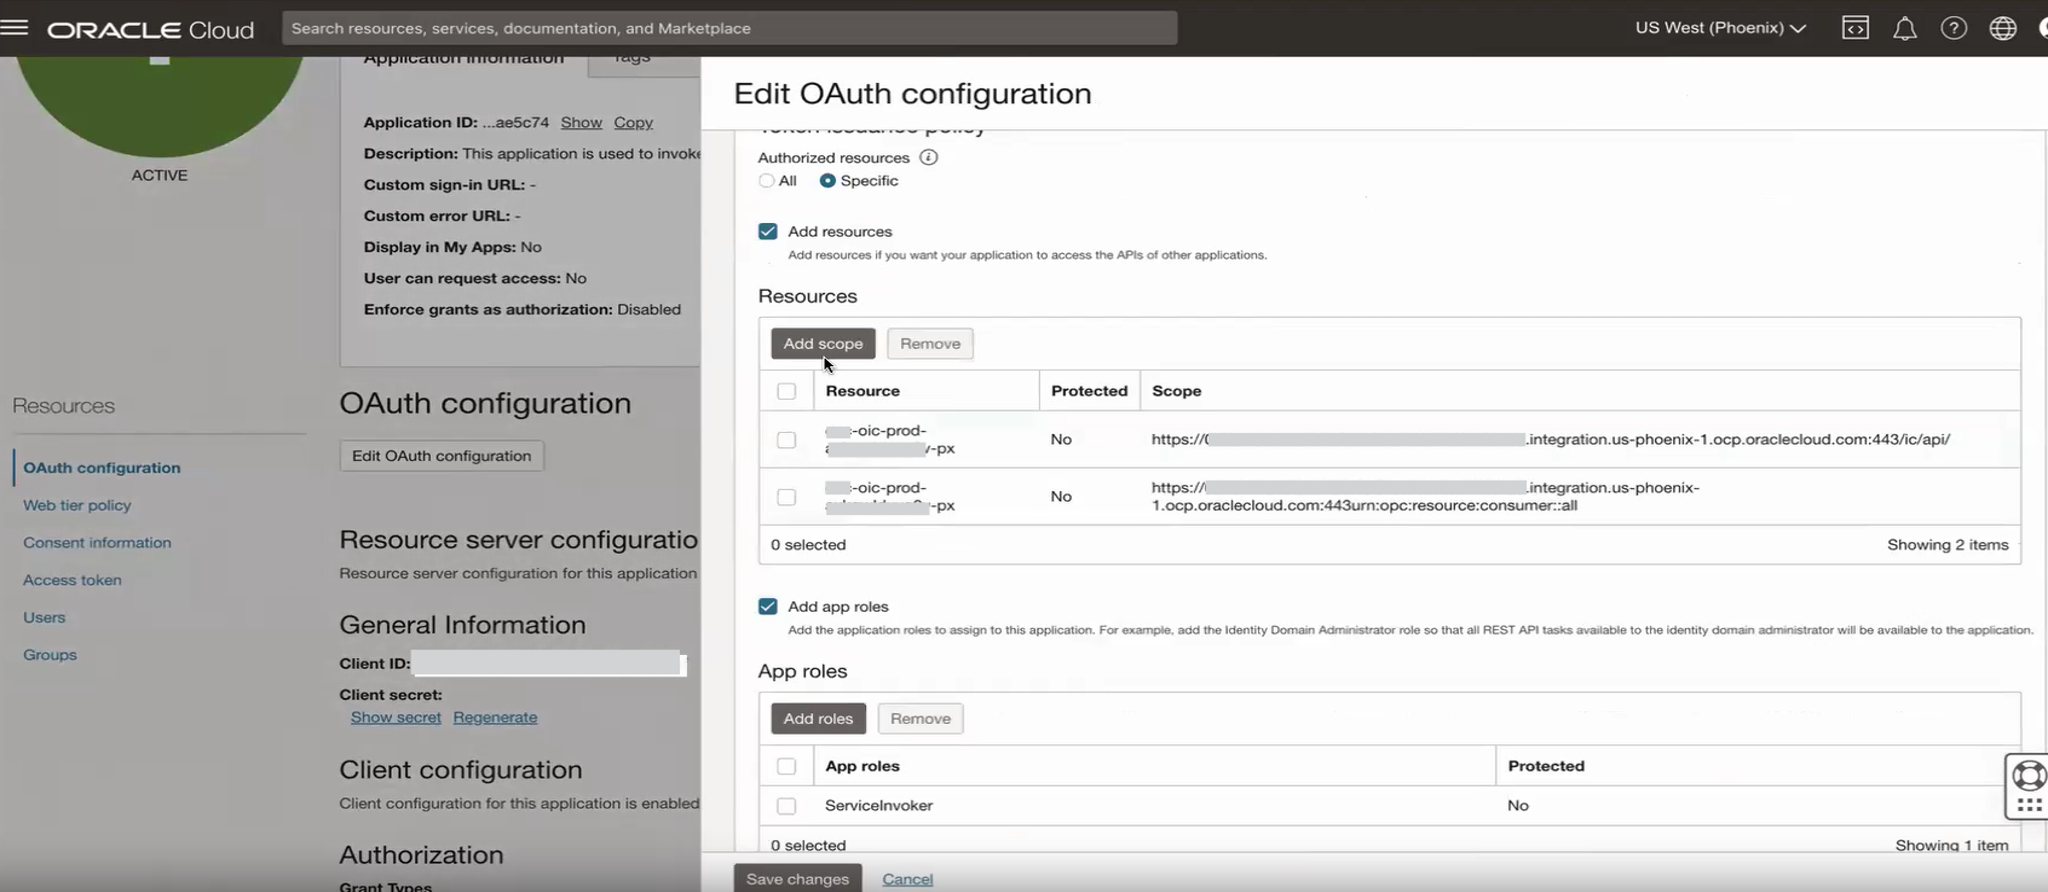Image resolution: width=2048 pixels, height=892 pixels.
Task: Open the notifications bell
Action: [1905, 28]
